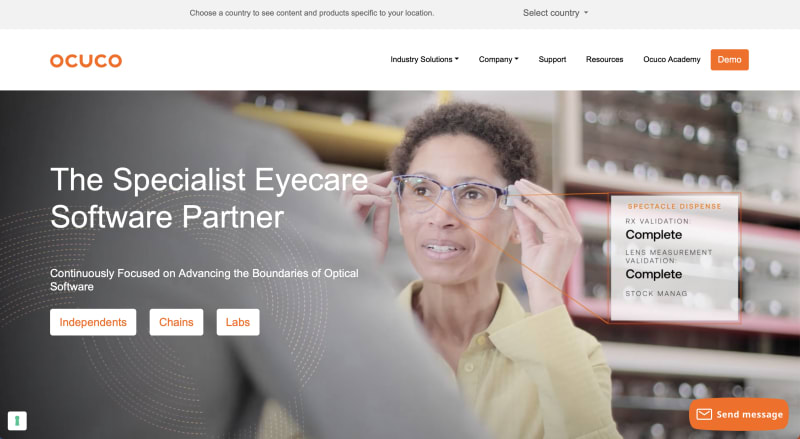Click the hero headline Specialist Eyecare Software Partner
Viewport: 800px width, 439px height.
(209, 198)
